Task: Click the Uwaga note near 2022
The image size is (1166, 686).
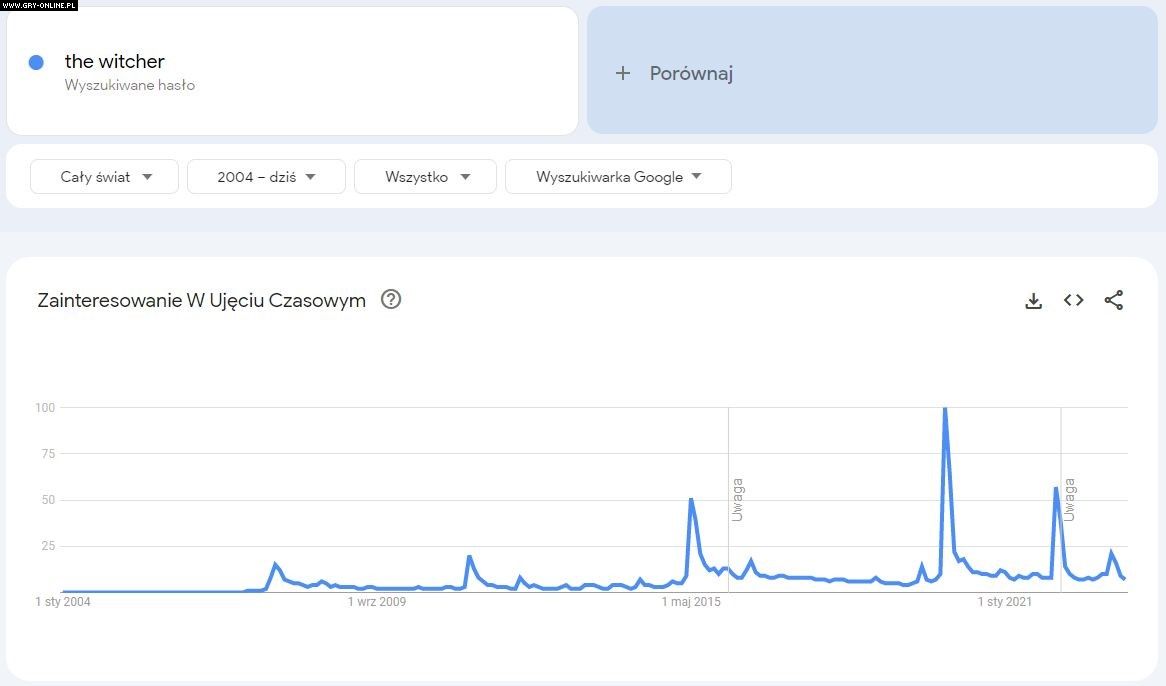Action: pos(1069,499)
